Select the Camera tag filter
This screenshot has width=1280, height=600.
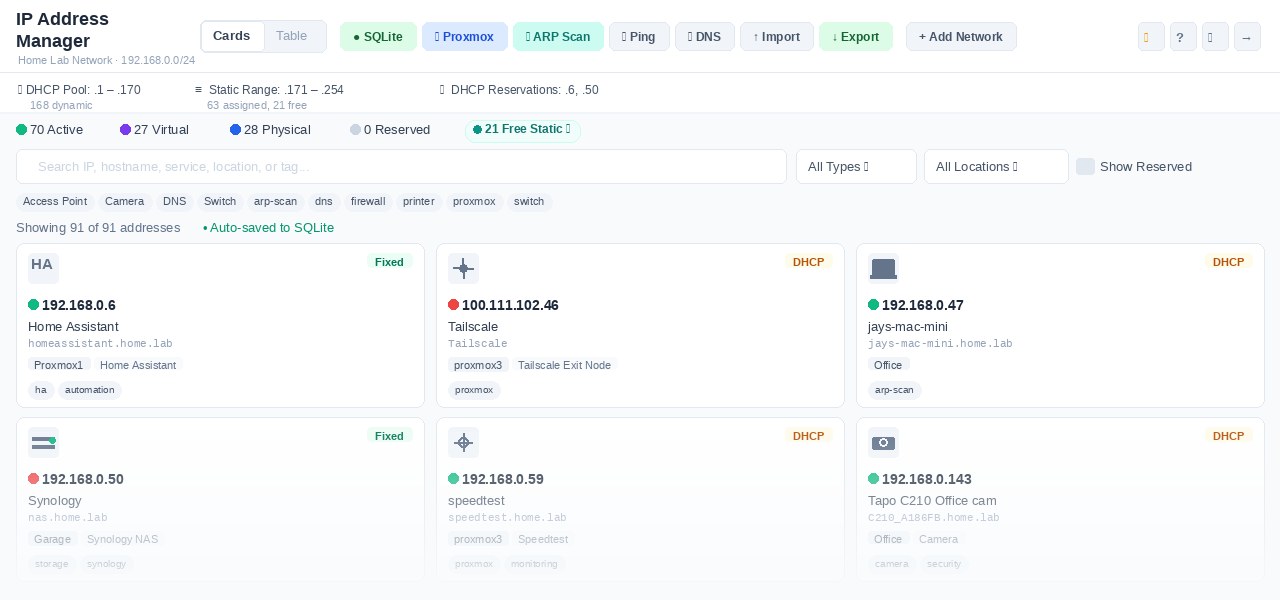(x=125, y=202)
